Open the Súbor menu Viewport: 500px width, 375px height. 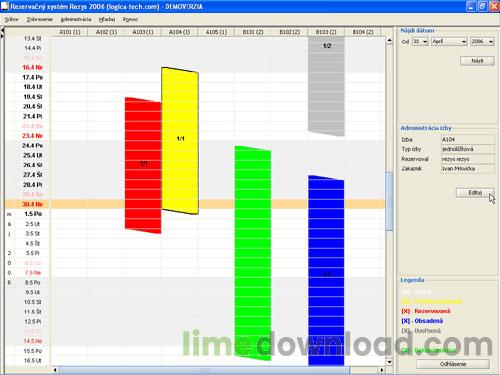click(x=12, y=20)
